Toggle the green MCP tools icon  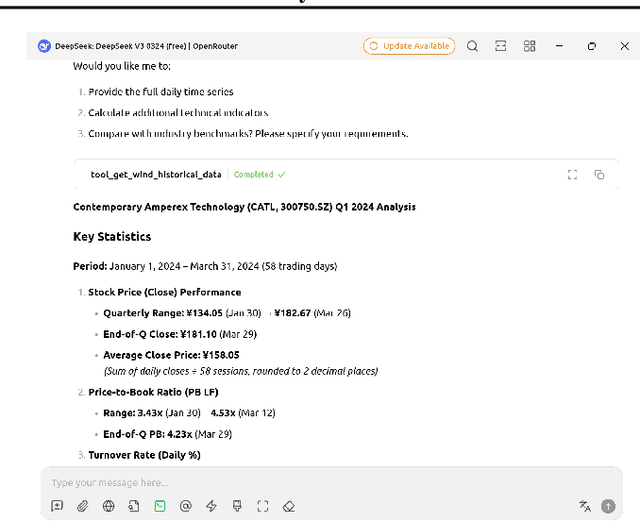(160, 506)
